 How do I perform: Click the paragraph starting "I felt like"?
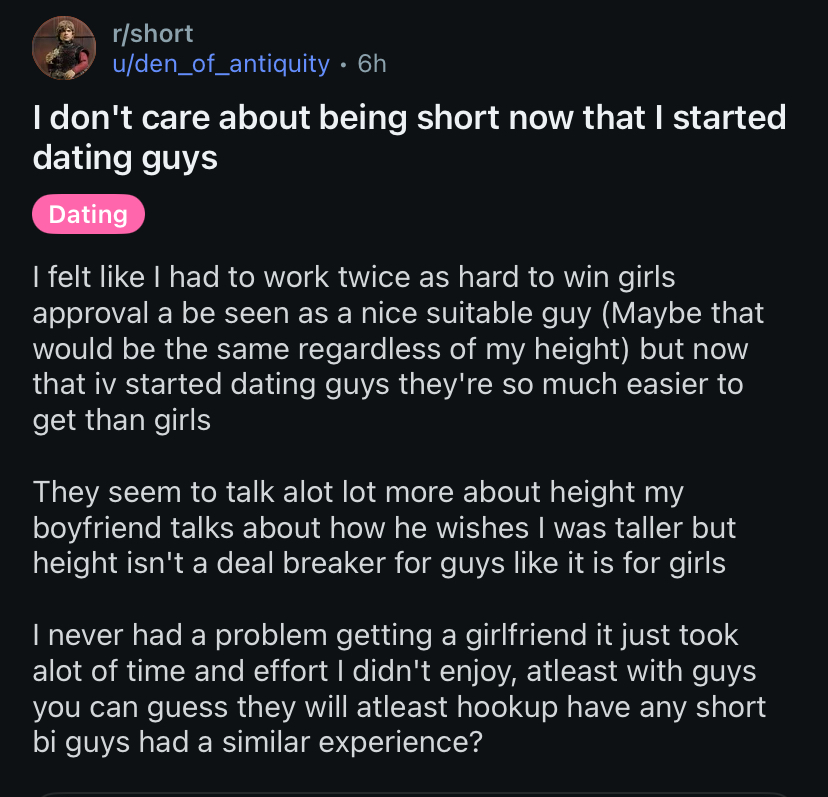coord(398,349)
